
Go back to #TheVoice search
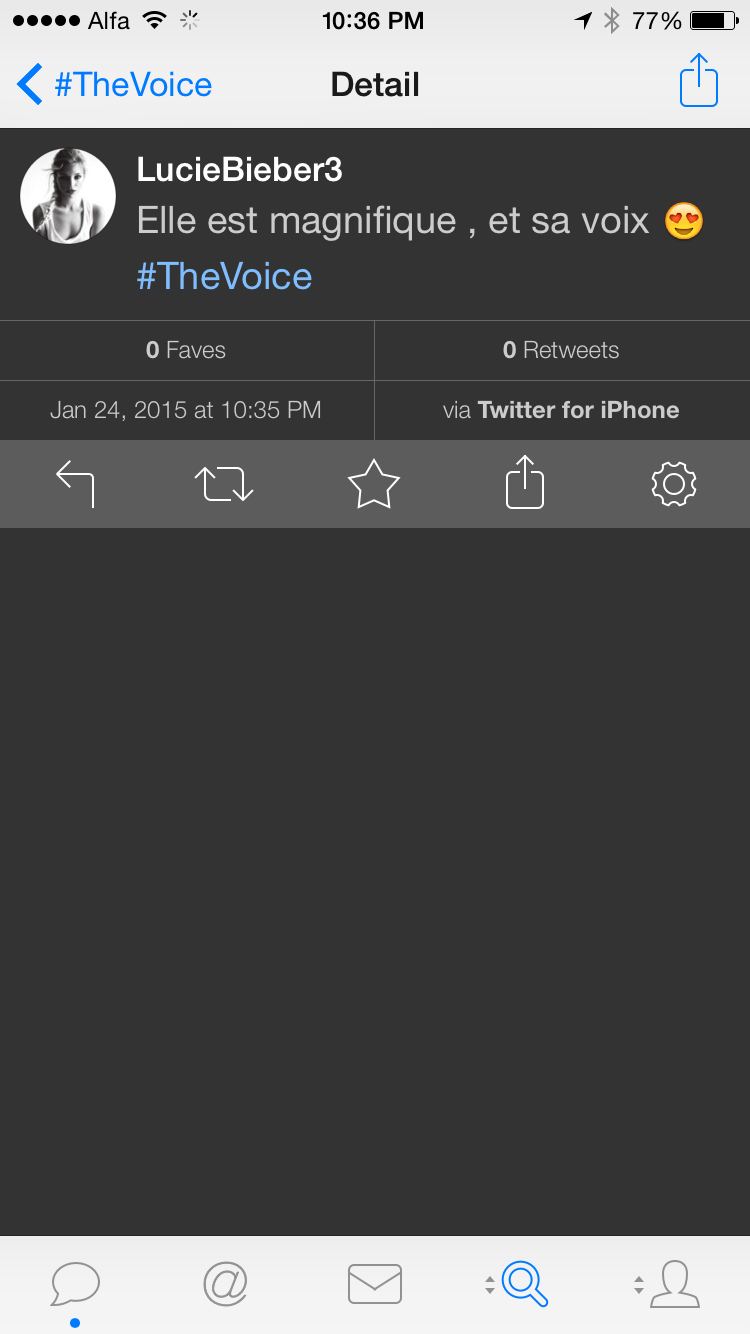point(115,84)
